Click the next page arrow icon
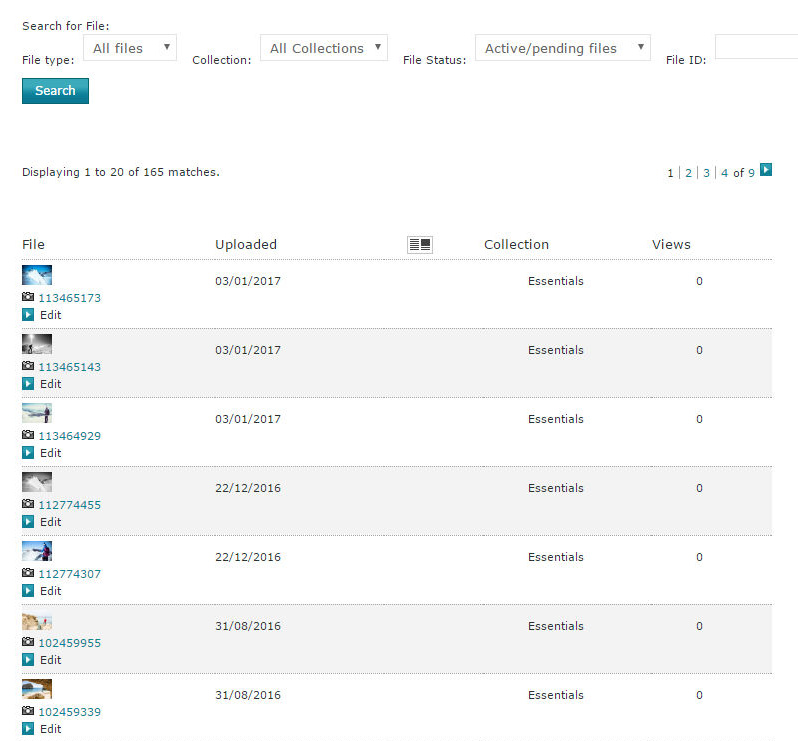 coord(765,169)
